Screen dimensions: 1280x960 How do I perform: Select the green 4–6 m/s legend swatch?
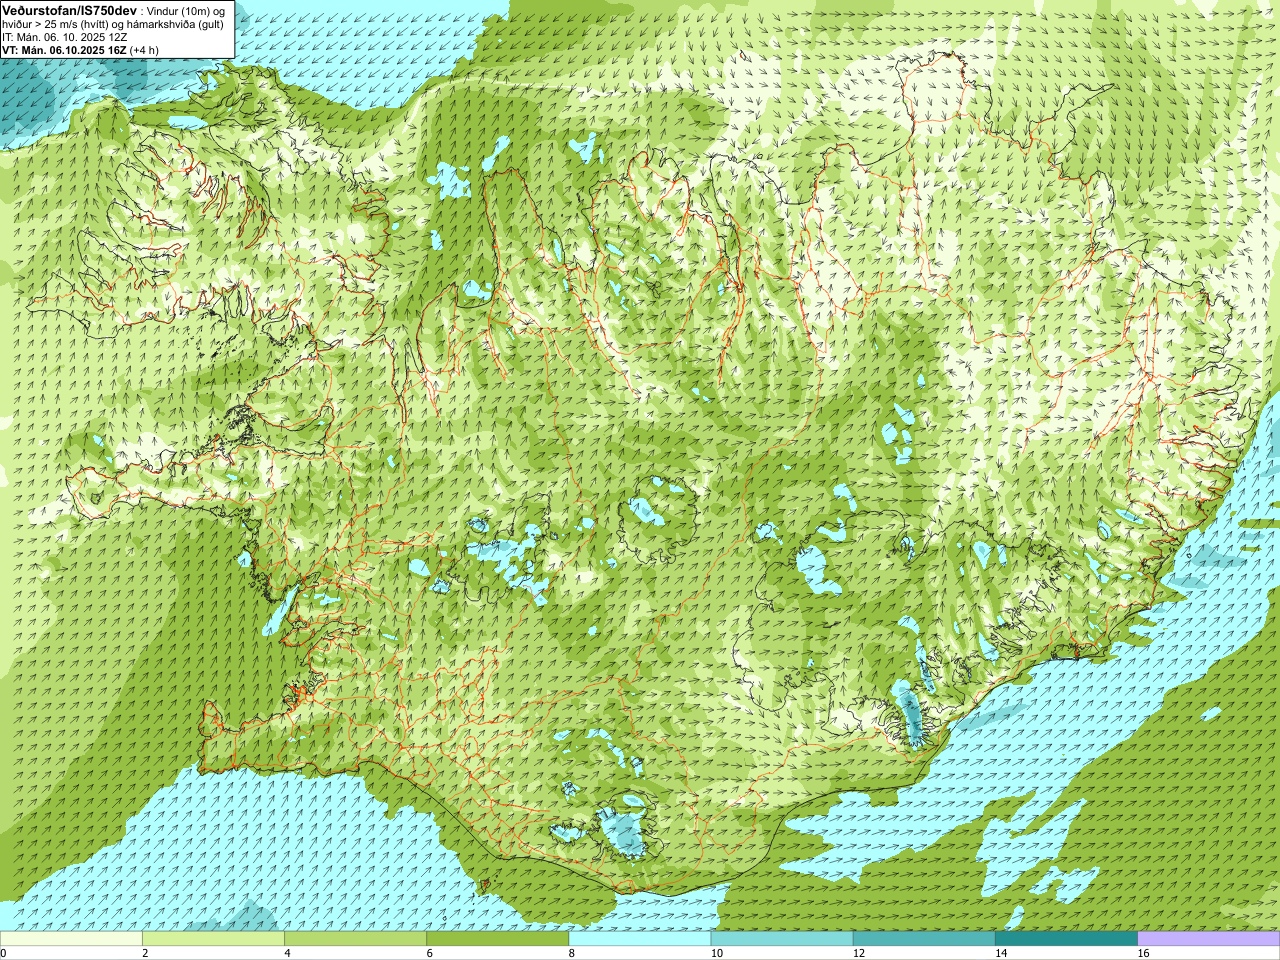click(355, 939)
